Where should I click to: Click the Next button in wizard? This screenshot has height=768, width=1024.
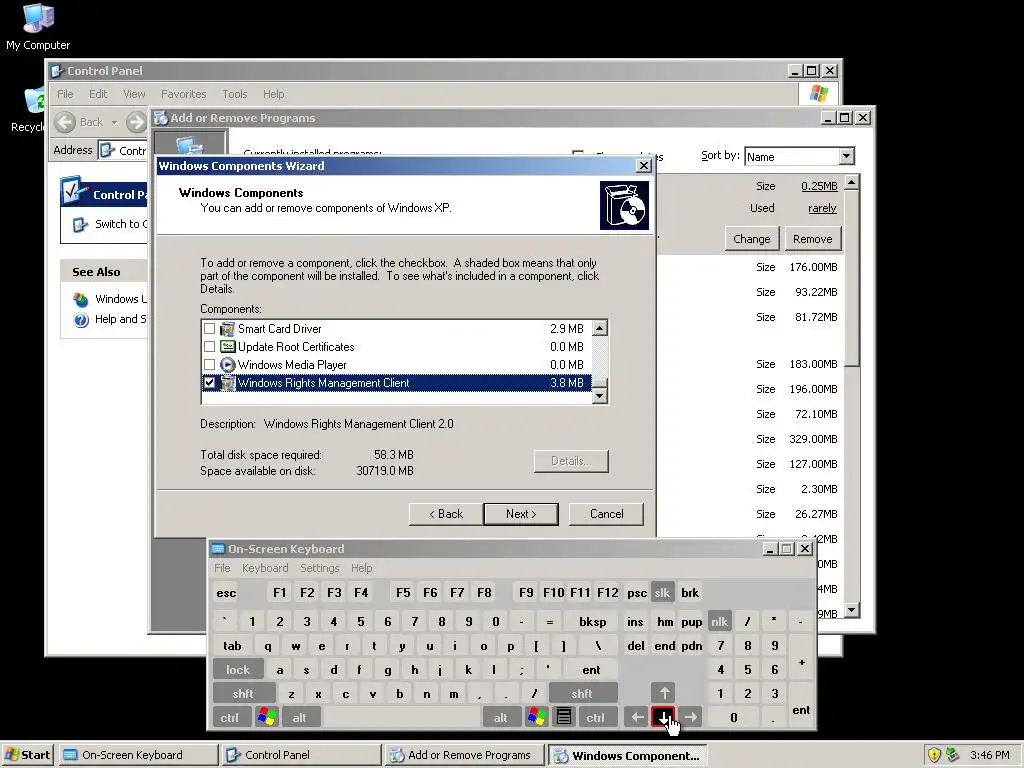521,514
